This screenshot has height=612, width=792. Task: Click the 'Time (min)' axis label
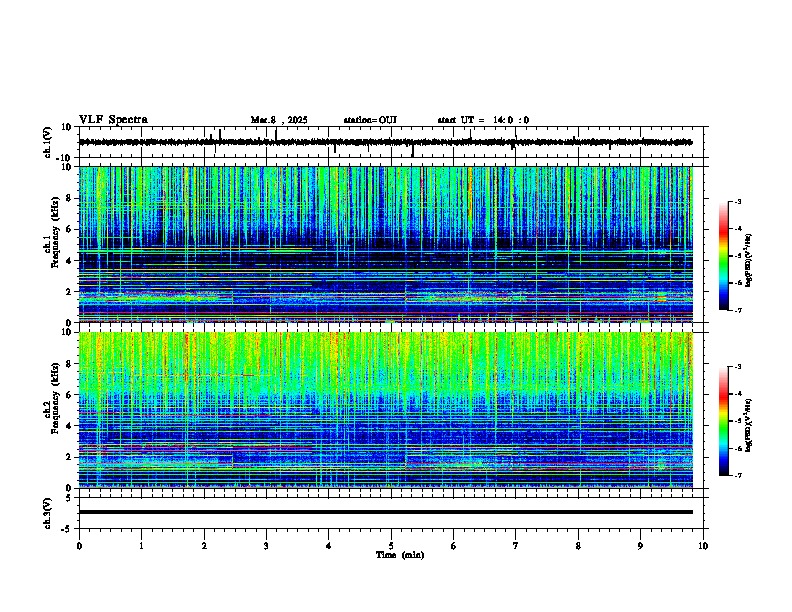click(400, 555)
